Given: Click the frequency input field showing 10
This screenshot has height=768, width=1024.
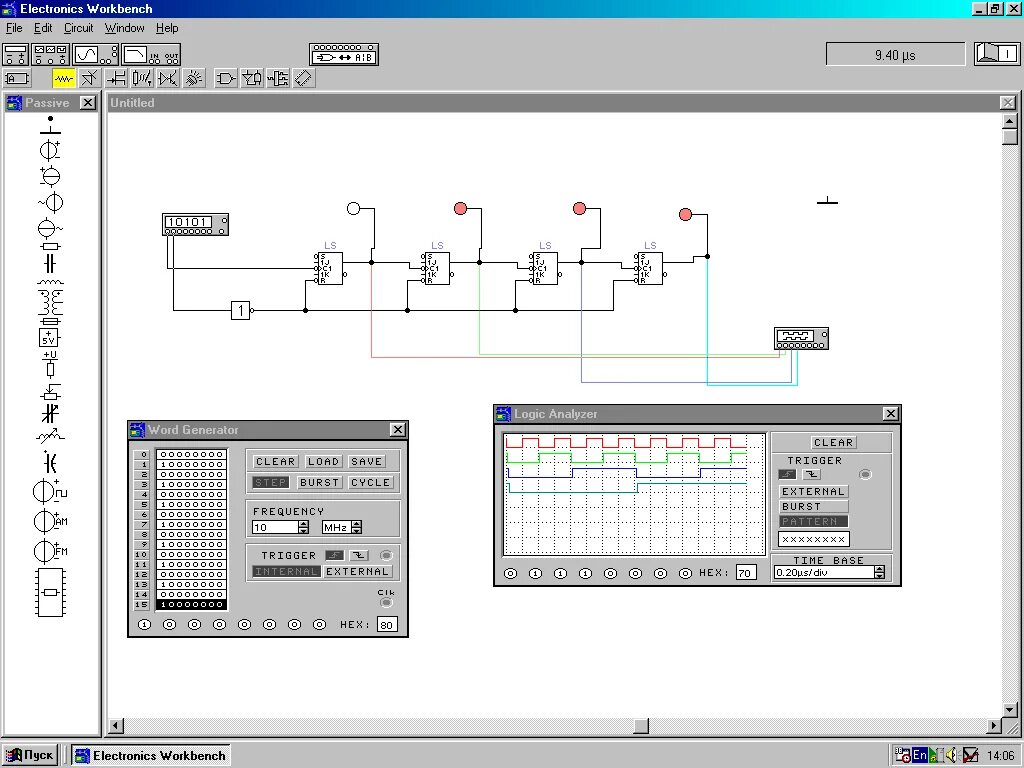Looking at the screenshot, I should (274, 527).
